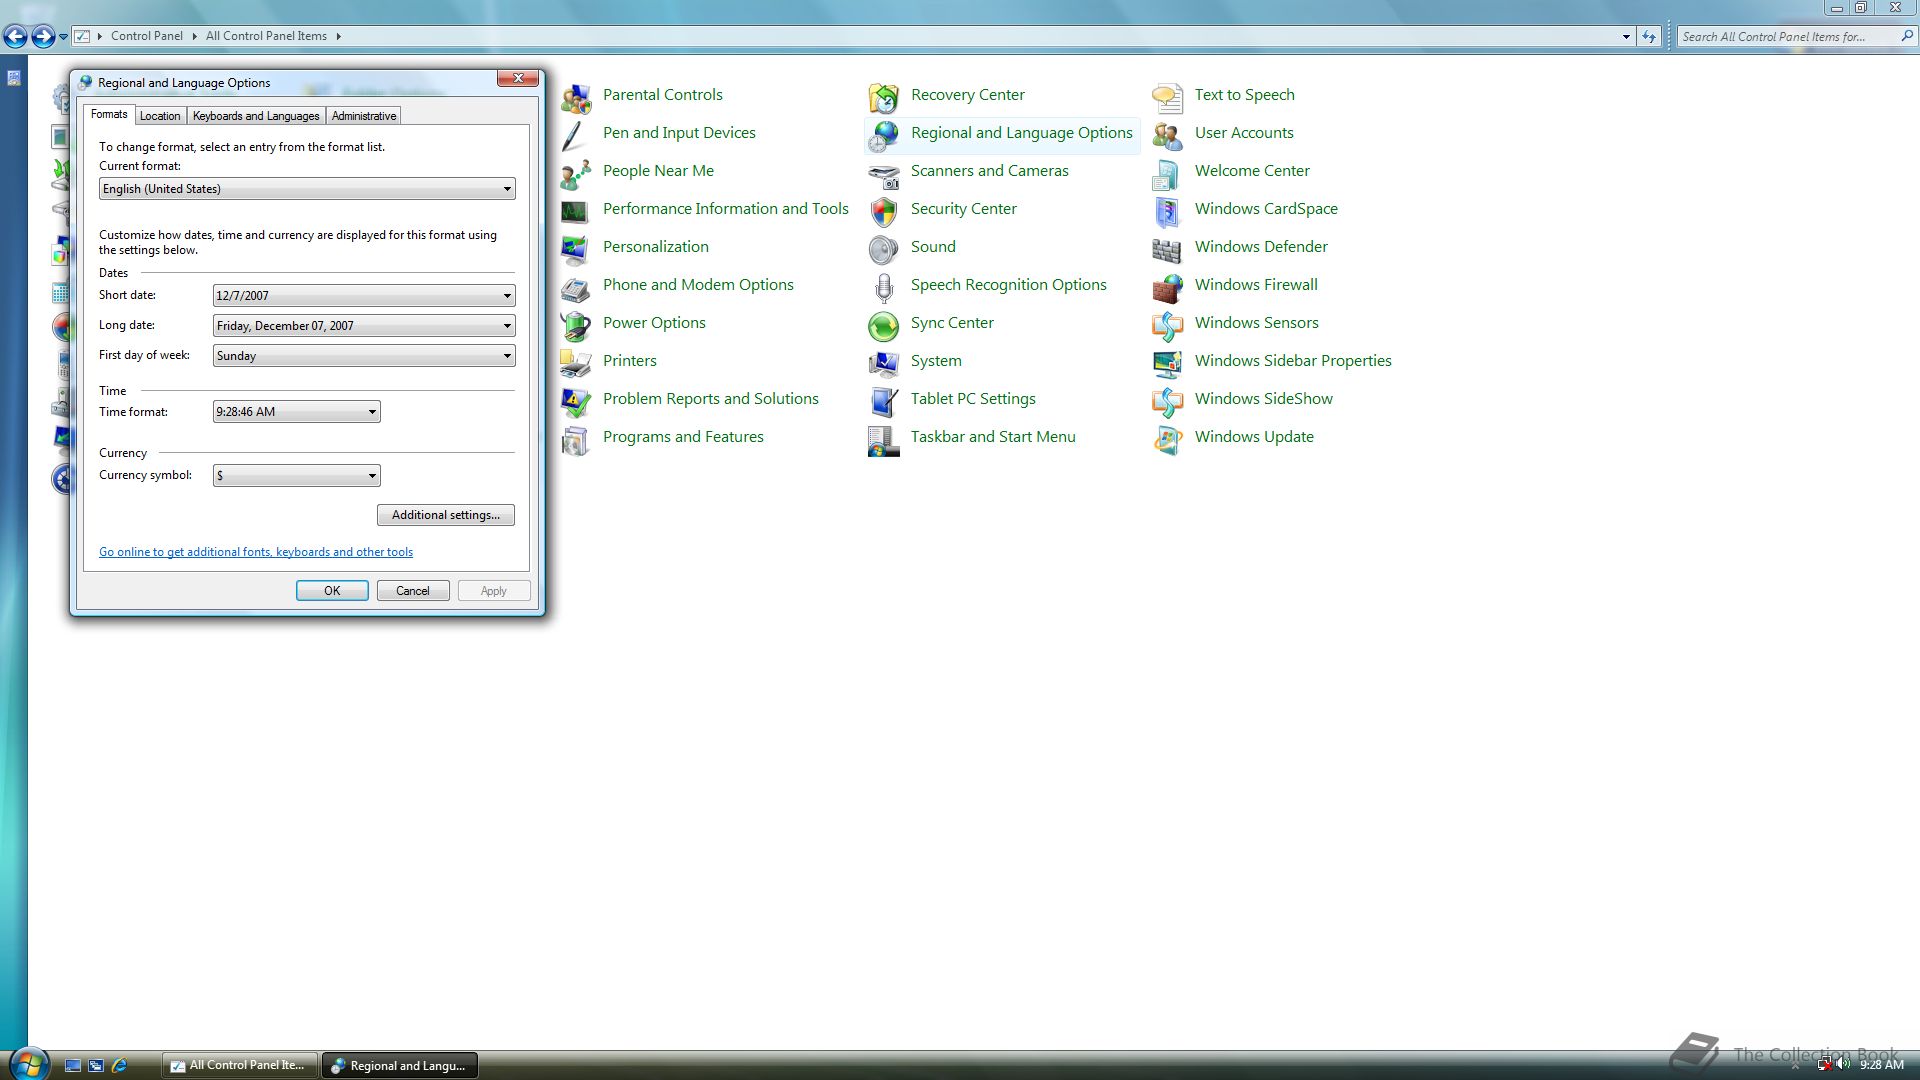Refresh the Control Panel view

tap(1649, 37)
